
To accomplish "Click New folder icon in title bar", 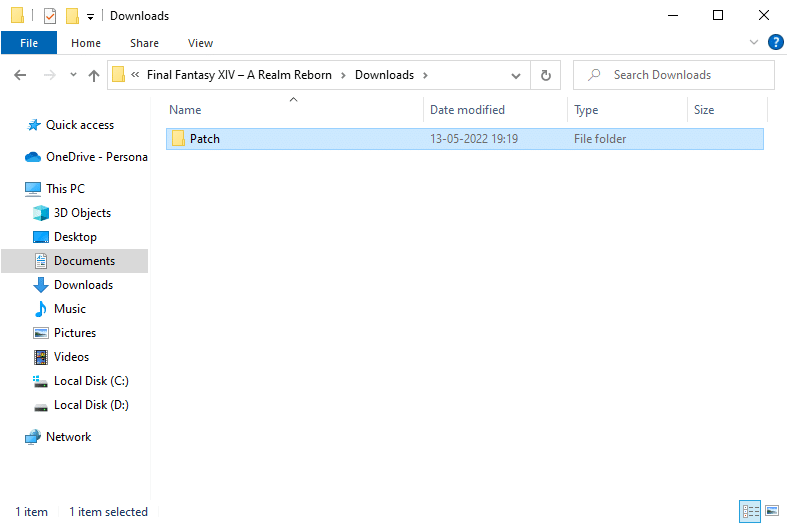I will click(x=72, y=16).
